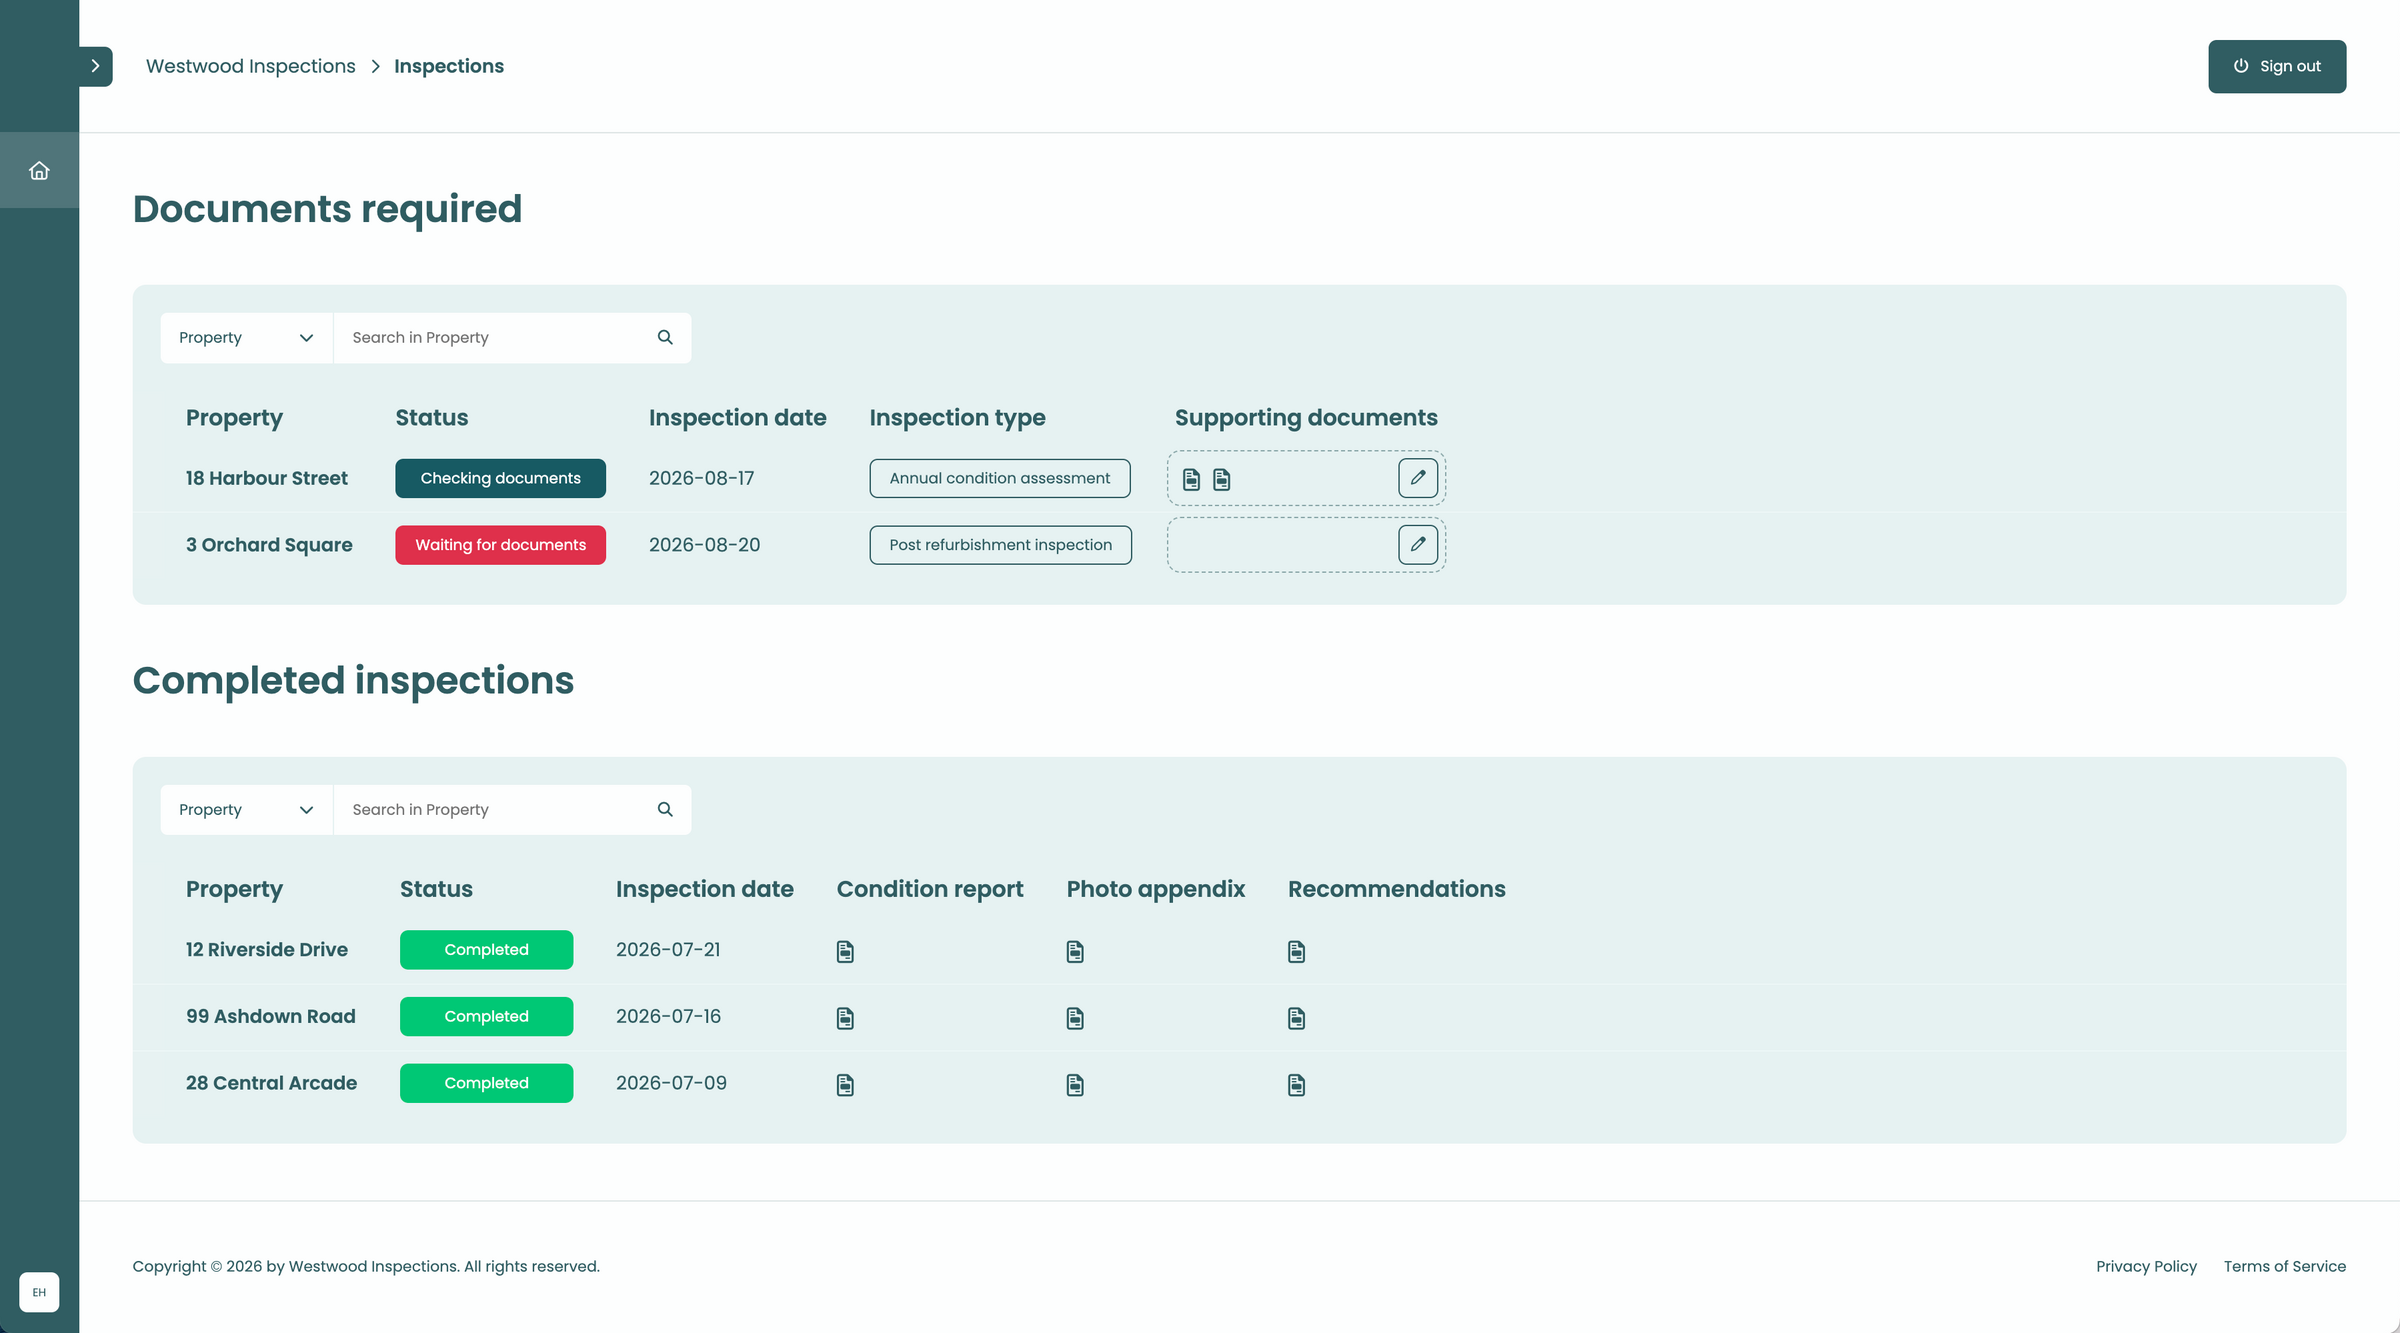Click inspection date 2026-07-21
Viewport: 2400px width, 1333px height.
click(668, 950)
